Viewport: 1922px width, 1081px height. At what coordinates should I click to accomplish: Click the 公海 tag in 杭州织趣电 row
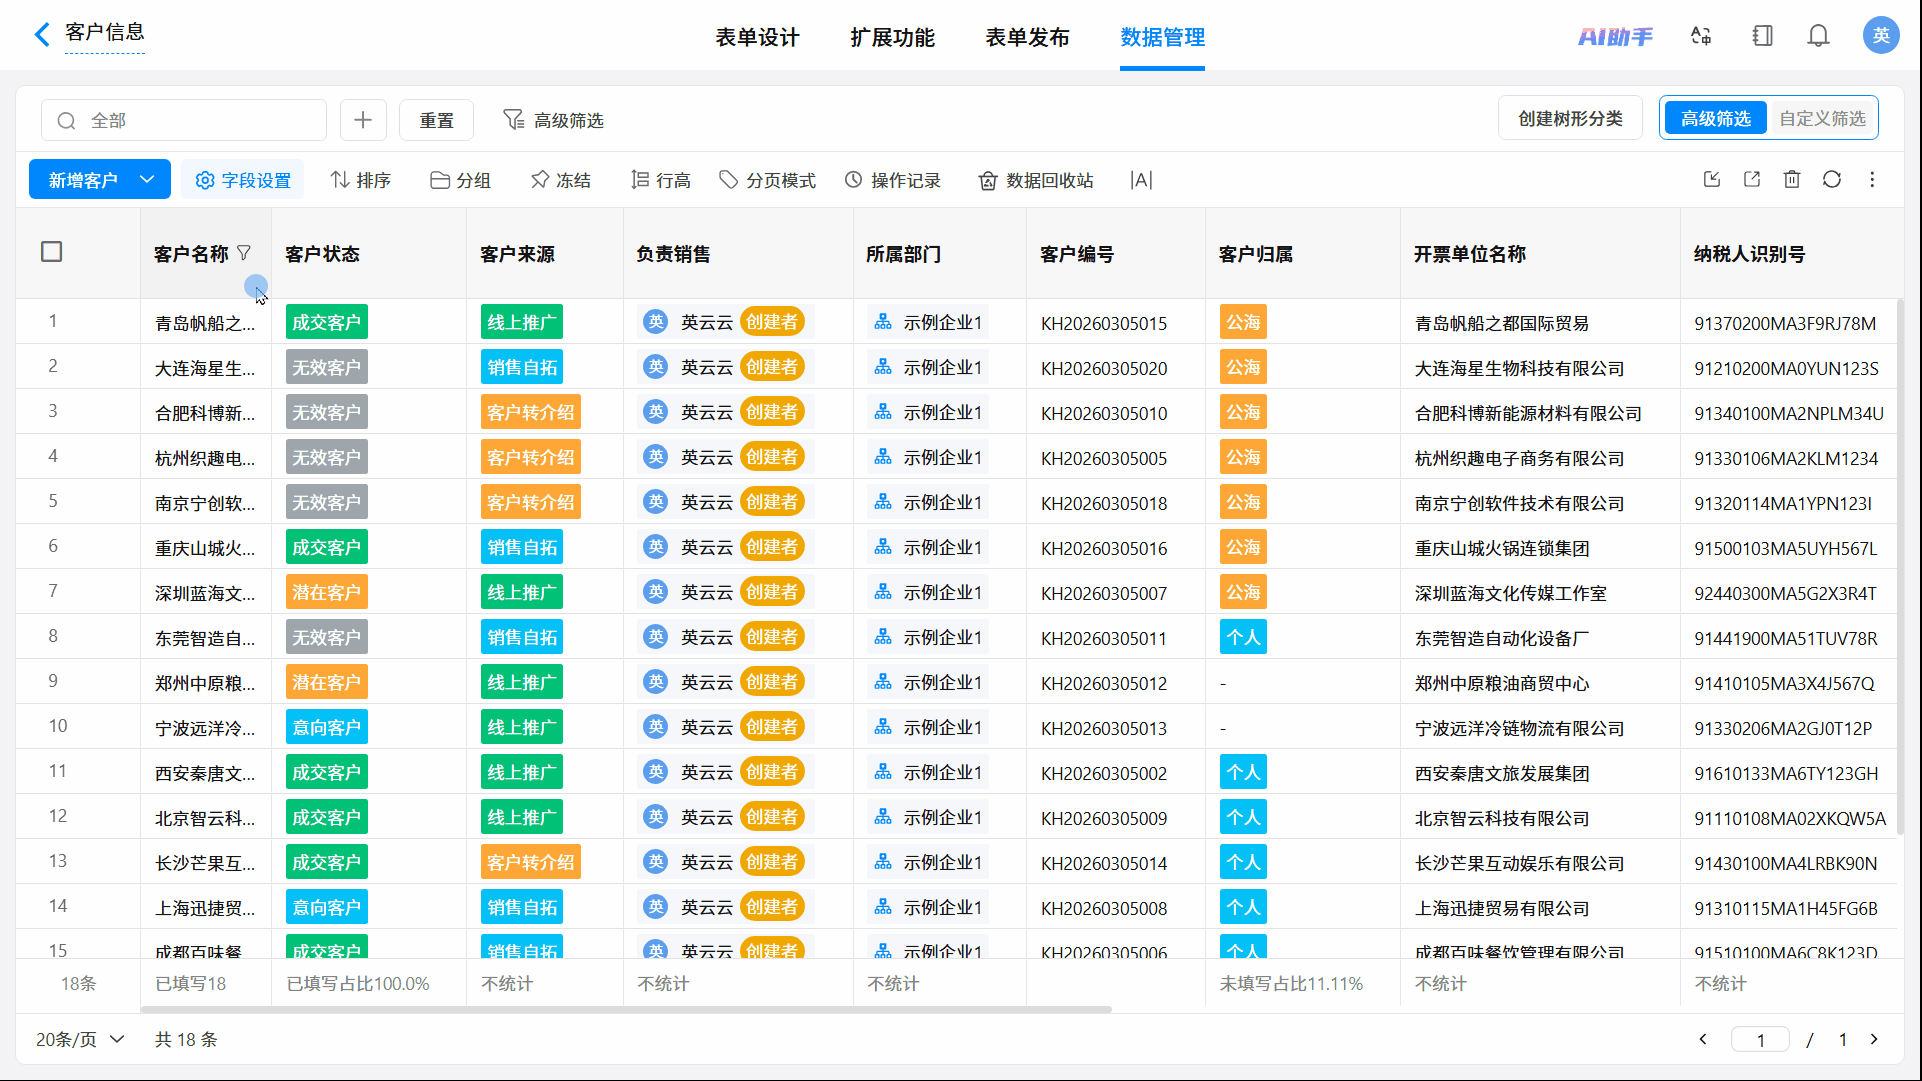(1243, 457)
